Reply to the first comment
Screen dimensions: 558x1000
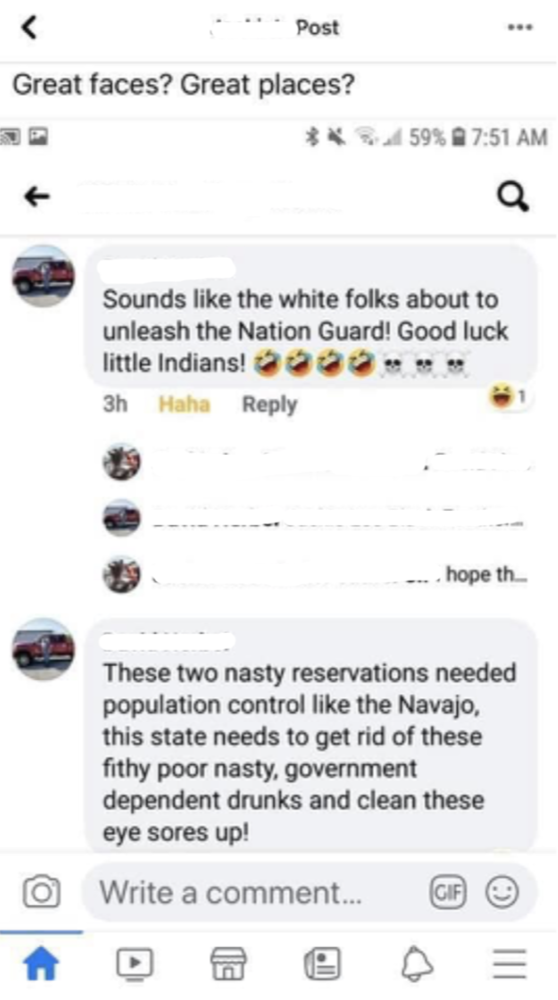(269, 404)
